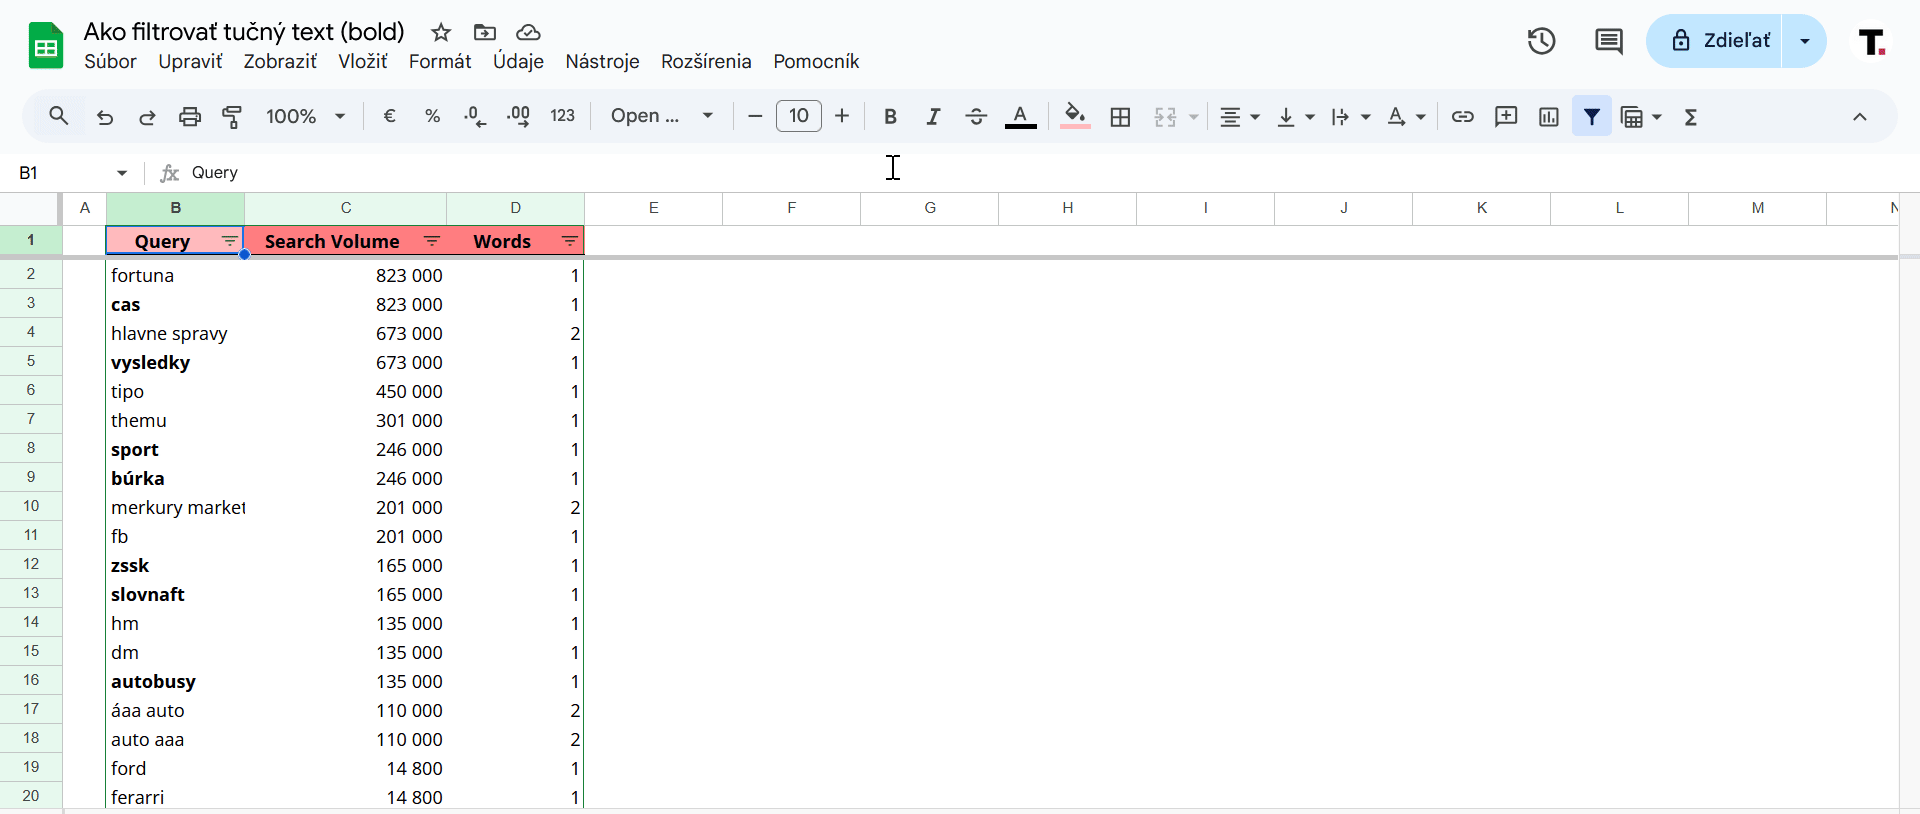Select the cell containing merkury market
The height and width of the screenshot is (814, 1920).
pyautogui.click(x=175, y=507)
